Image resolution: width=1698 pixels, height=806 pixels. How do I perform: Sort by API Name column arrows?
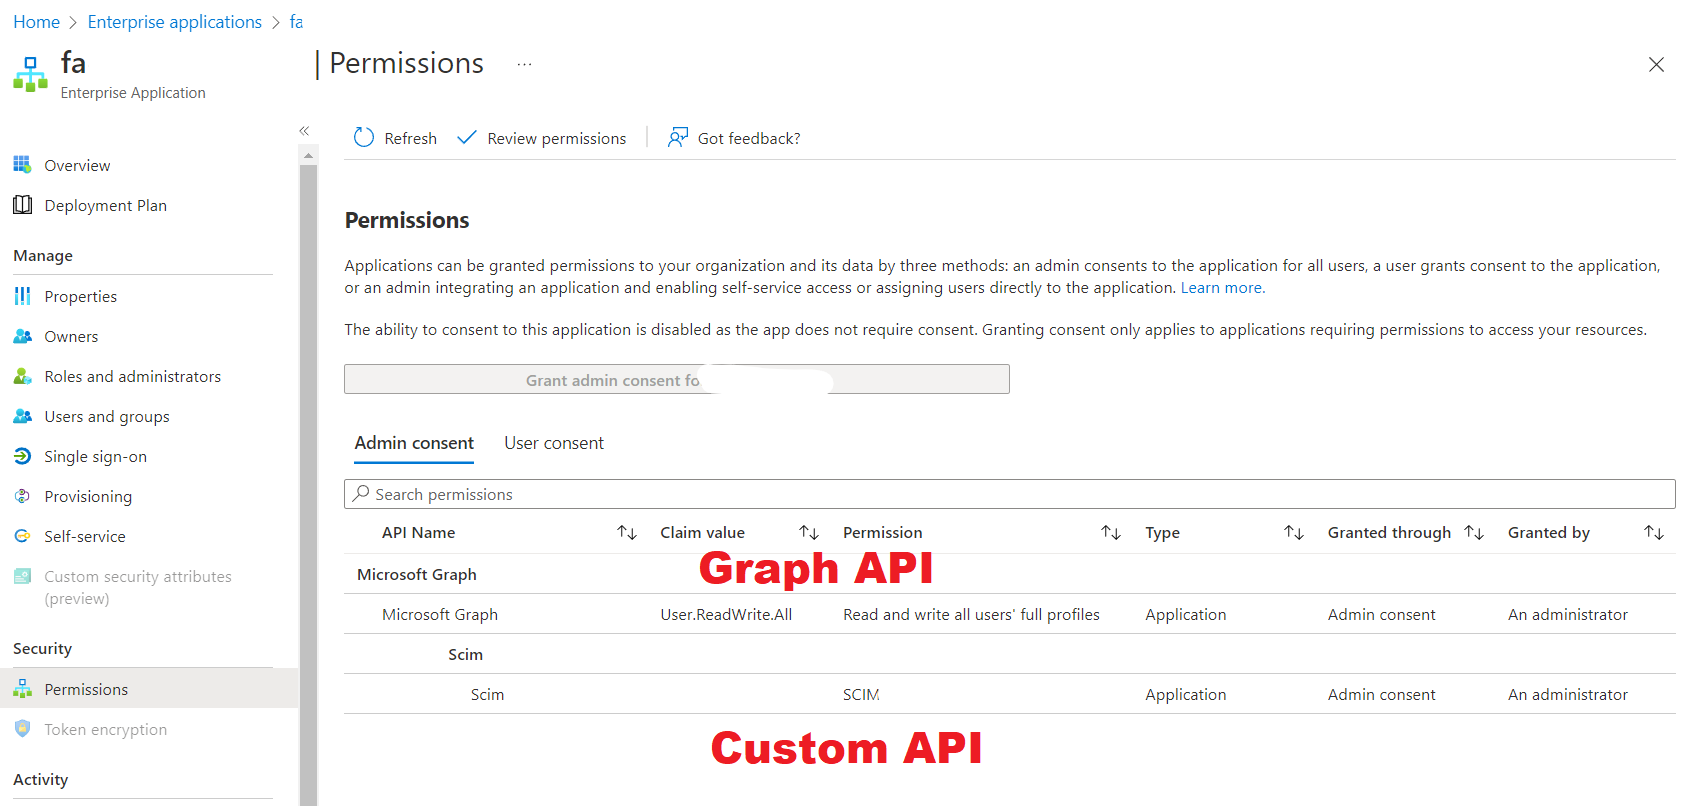(627, 532)
